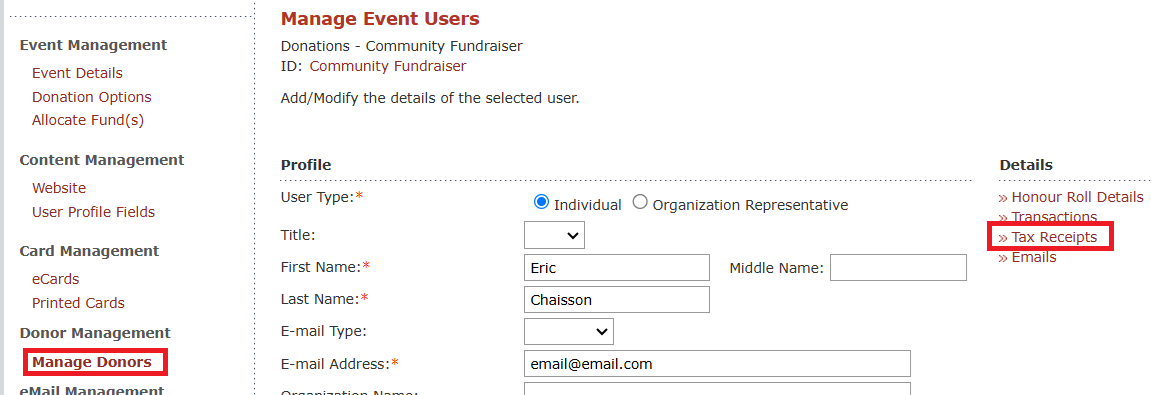Open the eCards link
The image size is (1151, 395).
tap(55, 279)
